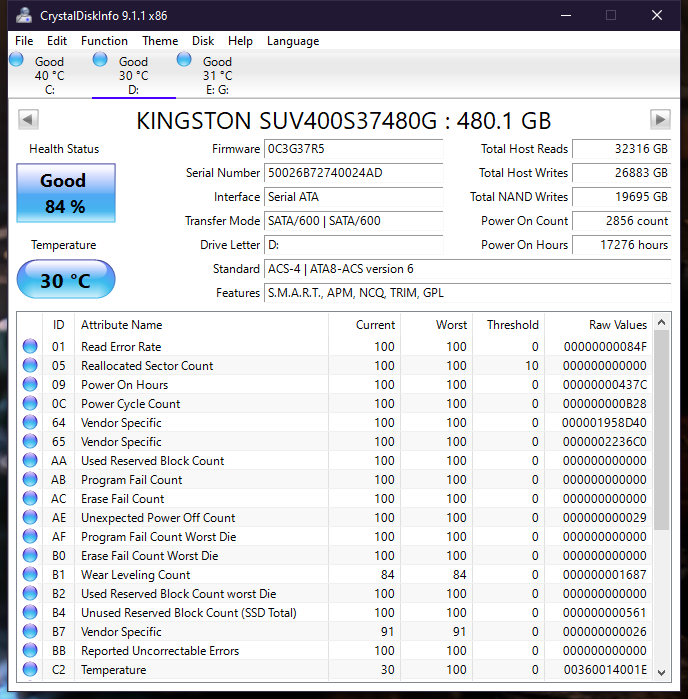The width and height of the screenshot is (688, 699).
Task: Click status orb for Used Reserved Block Count worst Die
Action: 30,593
